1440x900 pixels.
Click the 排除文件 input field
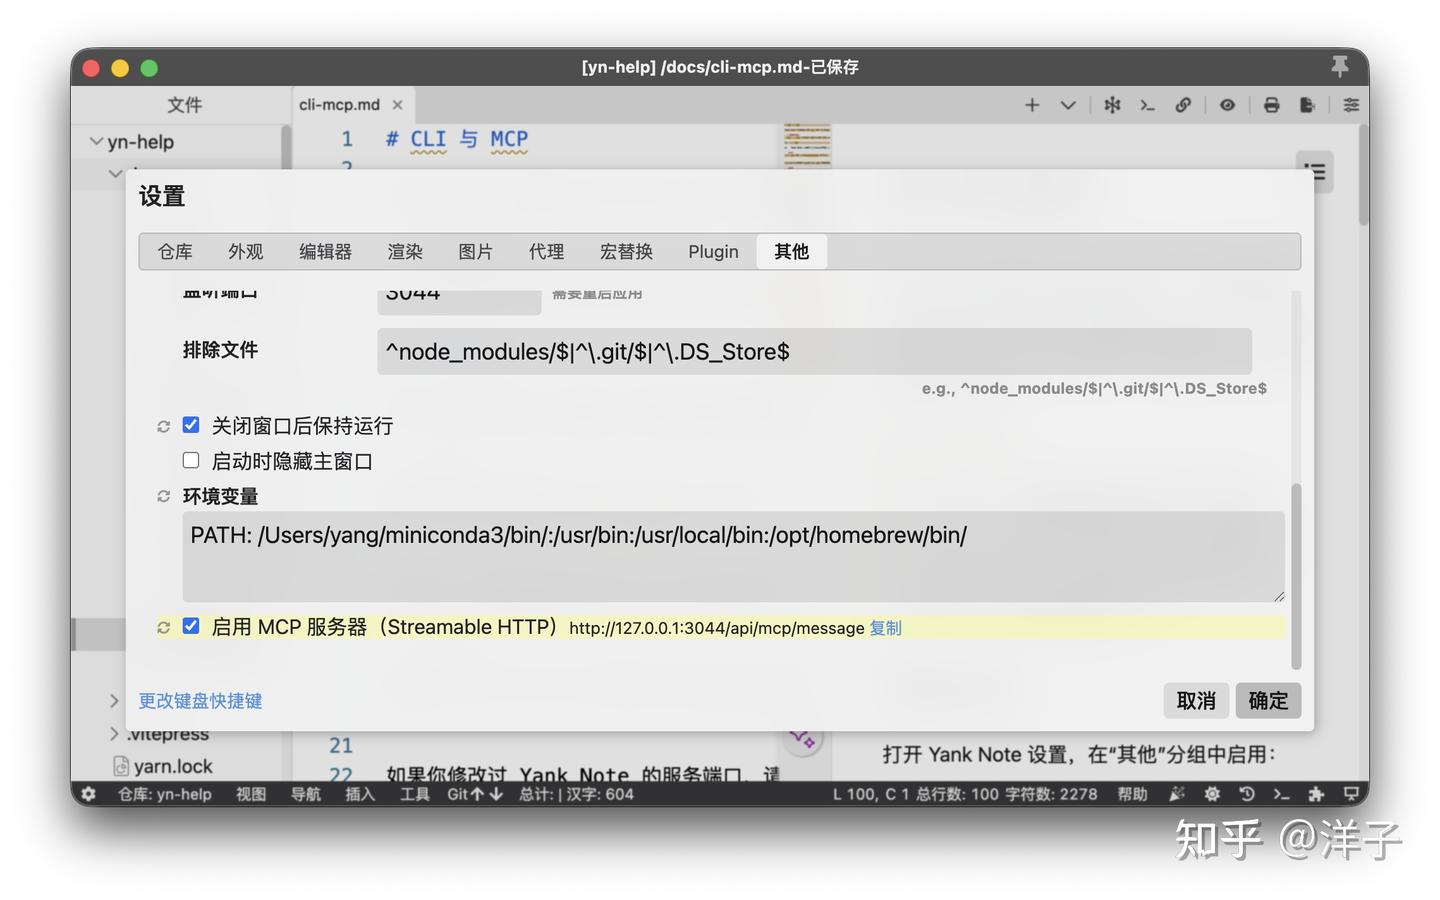point(814,352)
